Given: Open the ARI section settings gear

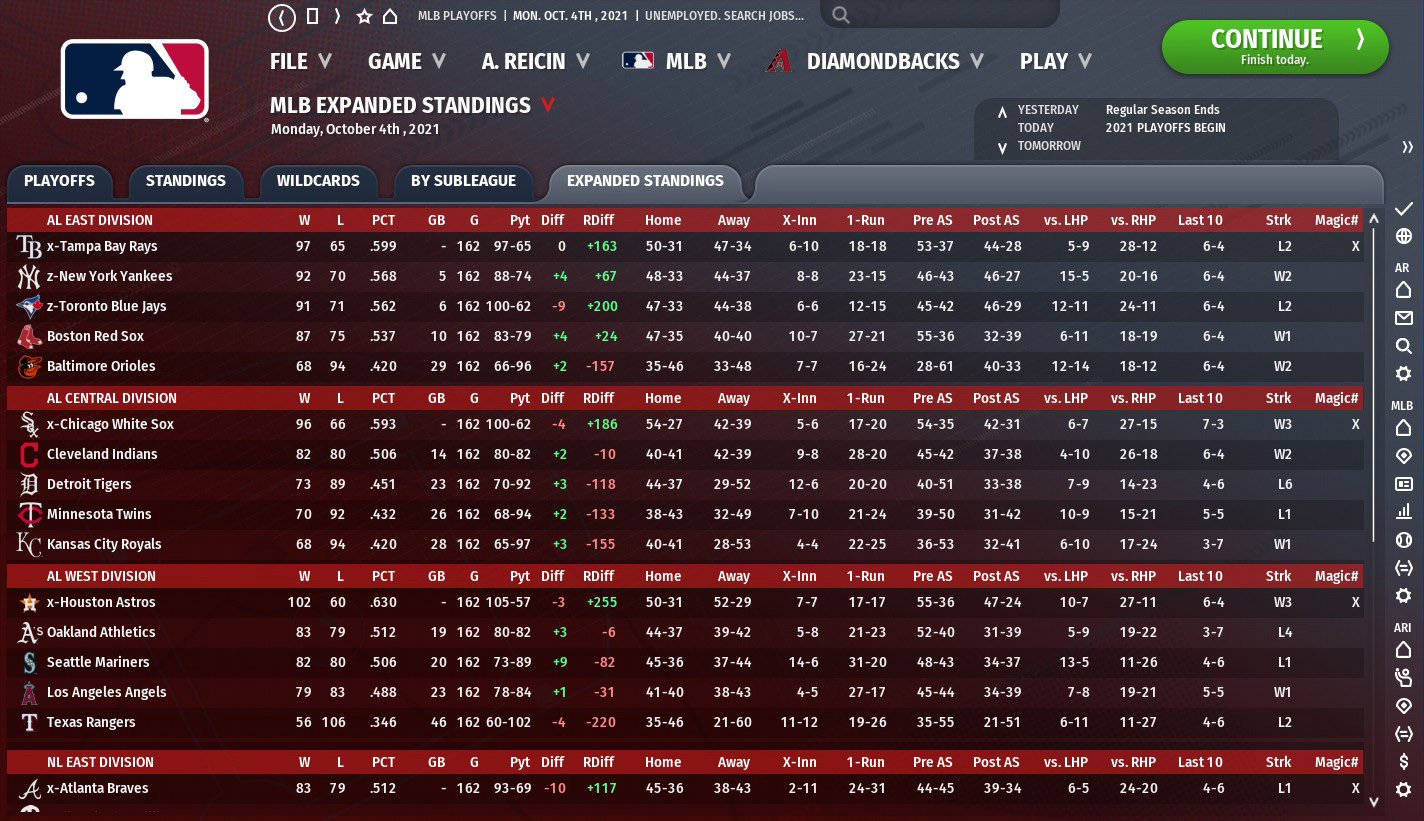Looking at the screenshot, I should [x=1403, y=790].
